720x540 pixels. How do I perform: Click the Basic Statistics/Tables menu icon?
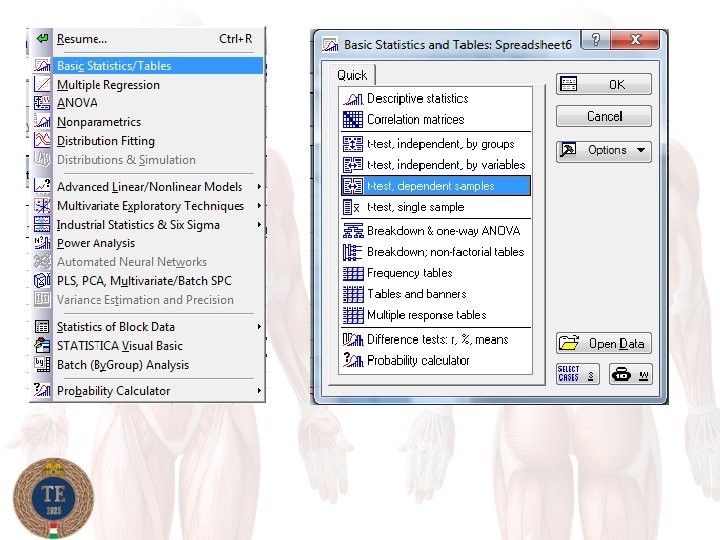coord(42,66)
